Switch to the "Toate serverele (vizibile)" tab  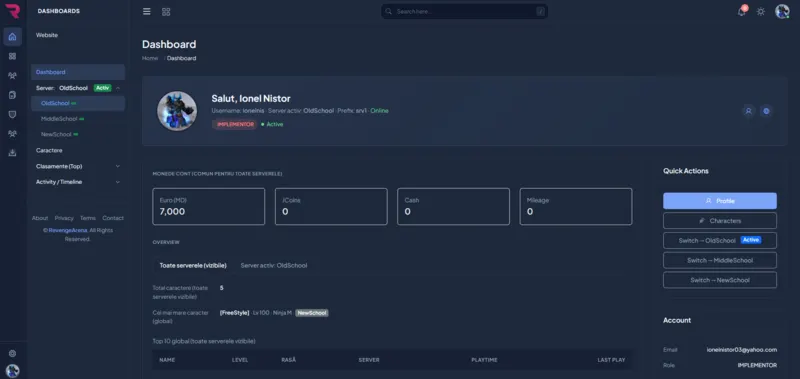pyautogui.click(x=193, y=265)
